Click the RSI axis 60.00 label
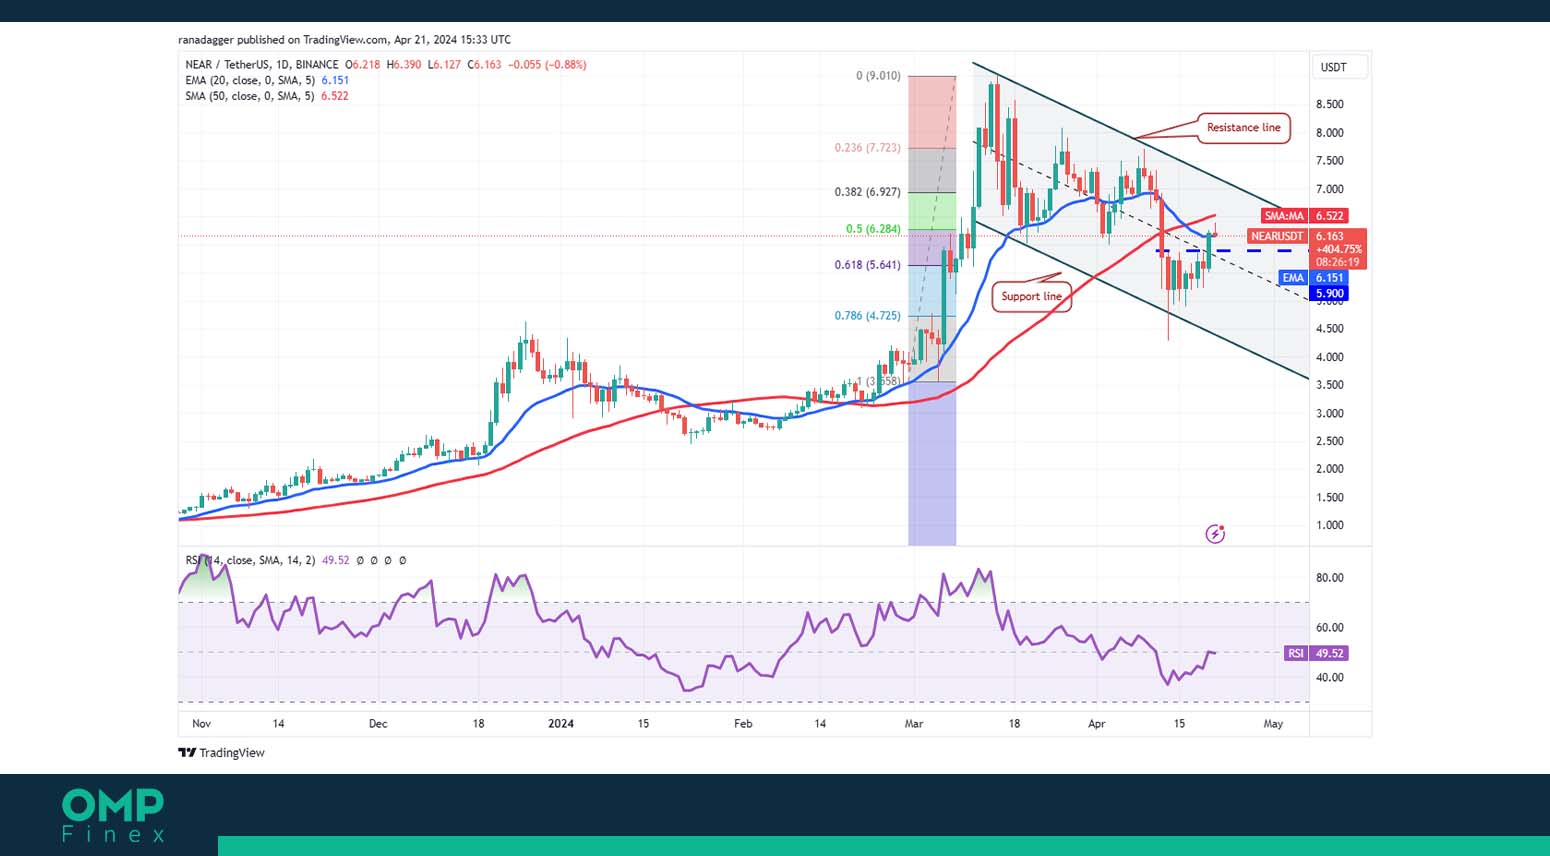 tap(1330, 628)
